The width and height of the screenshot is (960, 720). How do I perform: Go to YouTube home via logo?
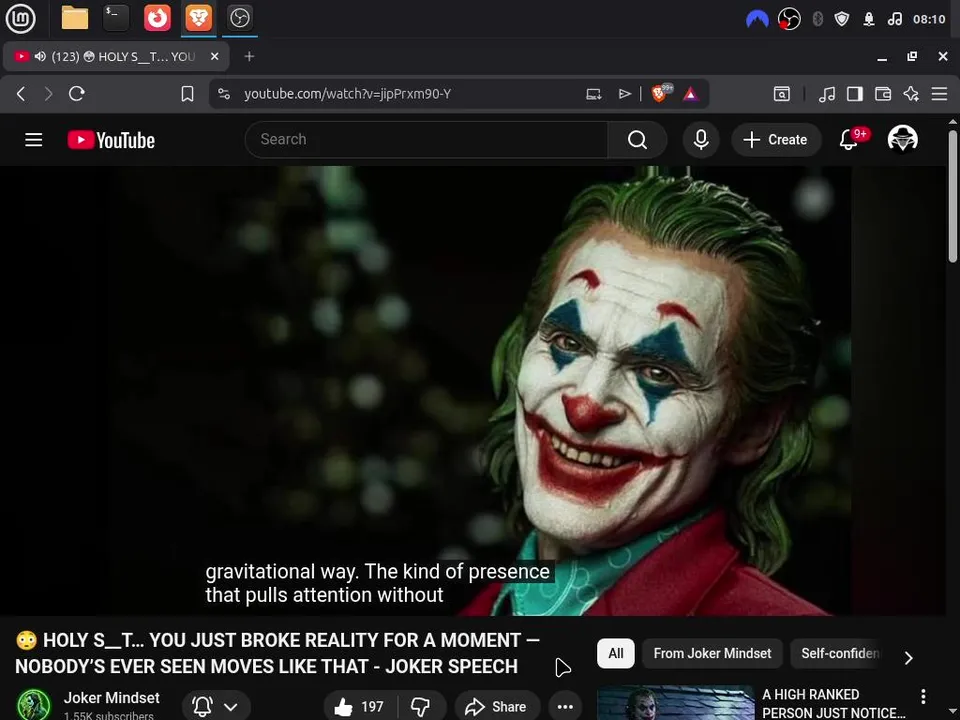(111, 140)
